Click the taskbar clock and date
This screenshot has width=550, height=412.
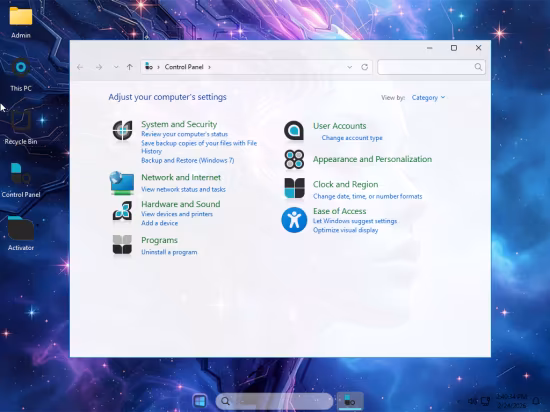click(512, 401)
